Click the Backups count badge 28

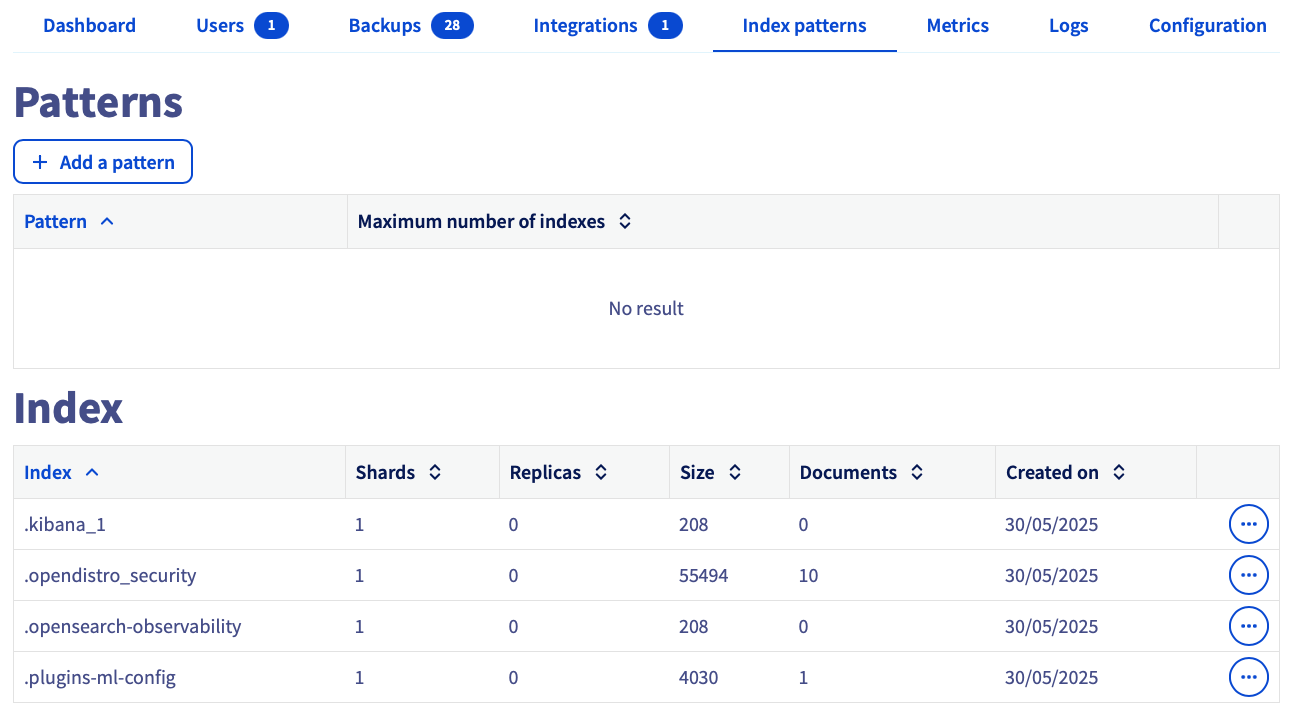[452, 26]
